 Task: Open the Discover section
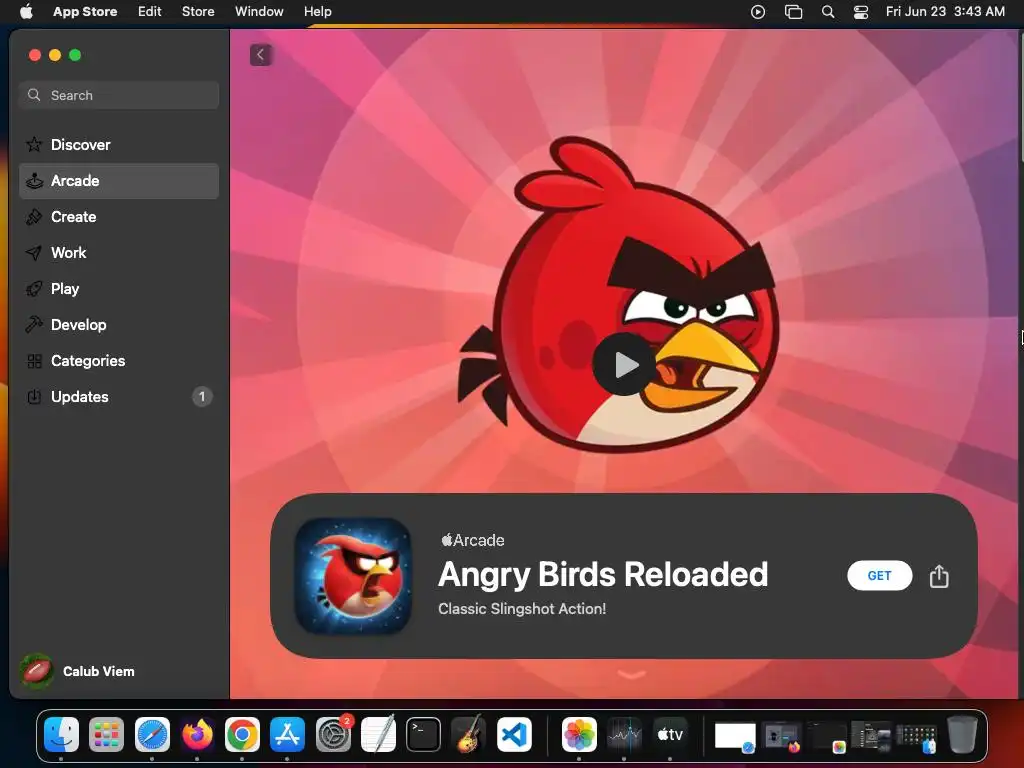click(119, 145)
